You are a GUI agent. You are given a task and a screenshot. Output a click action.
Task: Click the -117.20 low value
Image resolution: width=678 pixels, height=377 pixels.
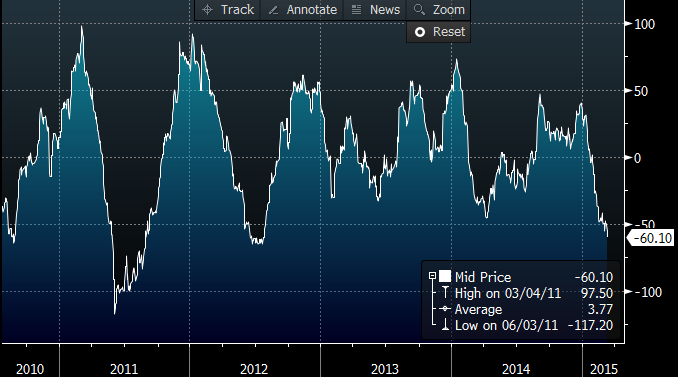coord(590,326)
